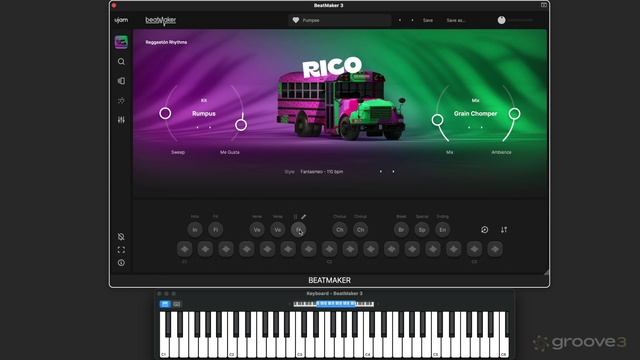Go to previous preset arrow in the top bar
Viewport: 640px width, 360px height.
tap(400, 20)
